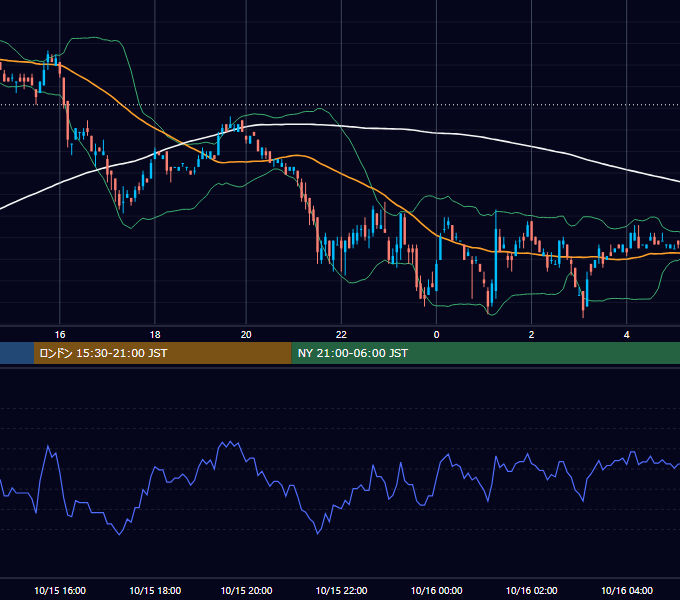Viewport: 680px width, 600px height.
Task: Click the 10/15 16:00 time label
Action: pyautogui.click(x=60, y=590)
